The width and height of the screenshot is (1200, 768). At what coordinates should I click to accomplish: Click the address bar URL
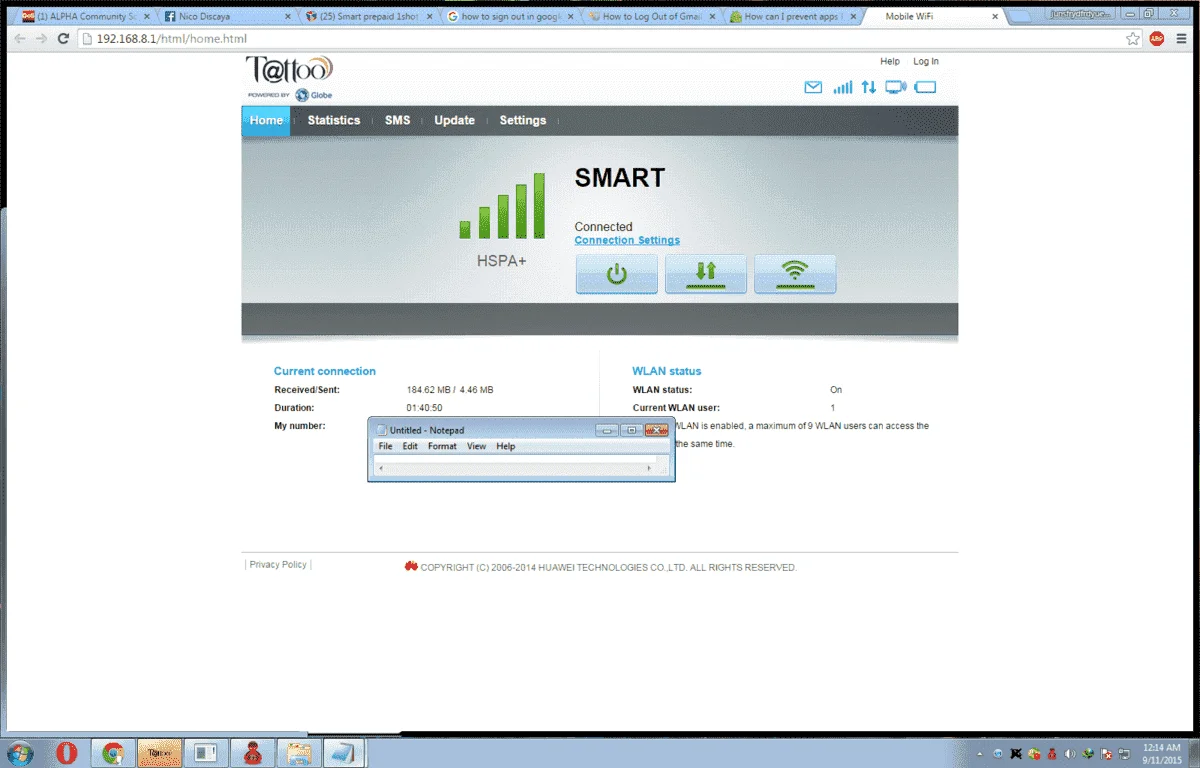[172, 38]
